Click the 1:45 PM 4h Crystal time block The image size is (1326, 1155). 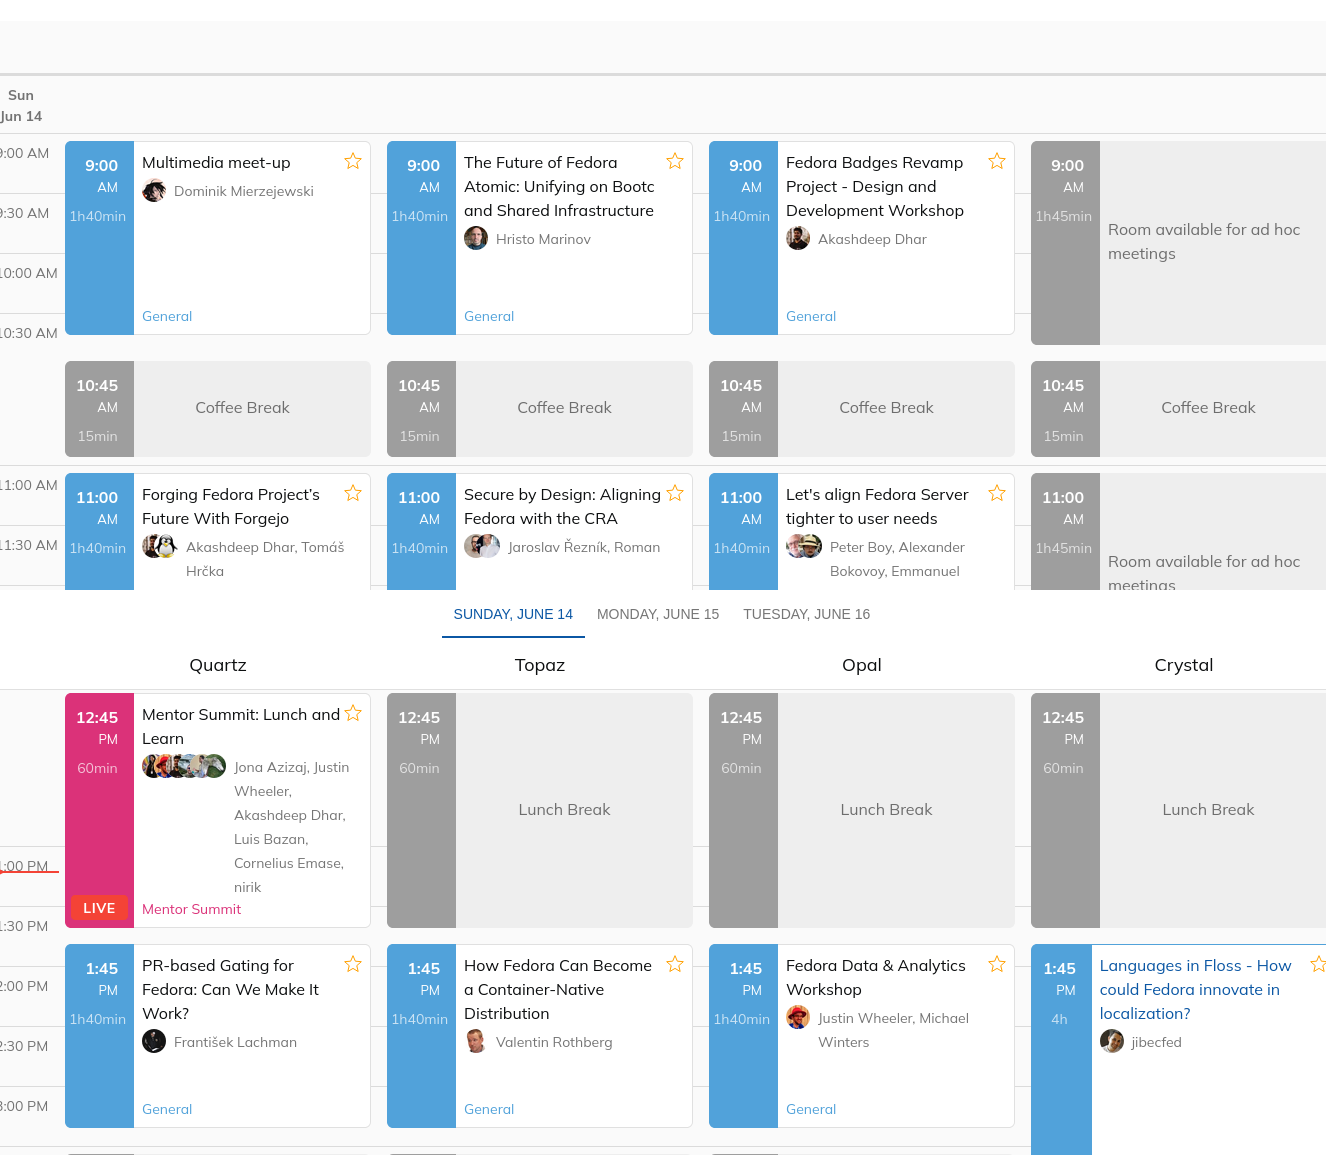(1061, 1050)
